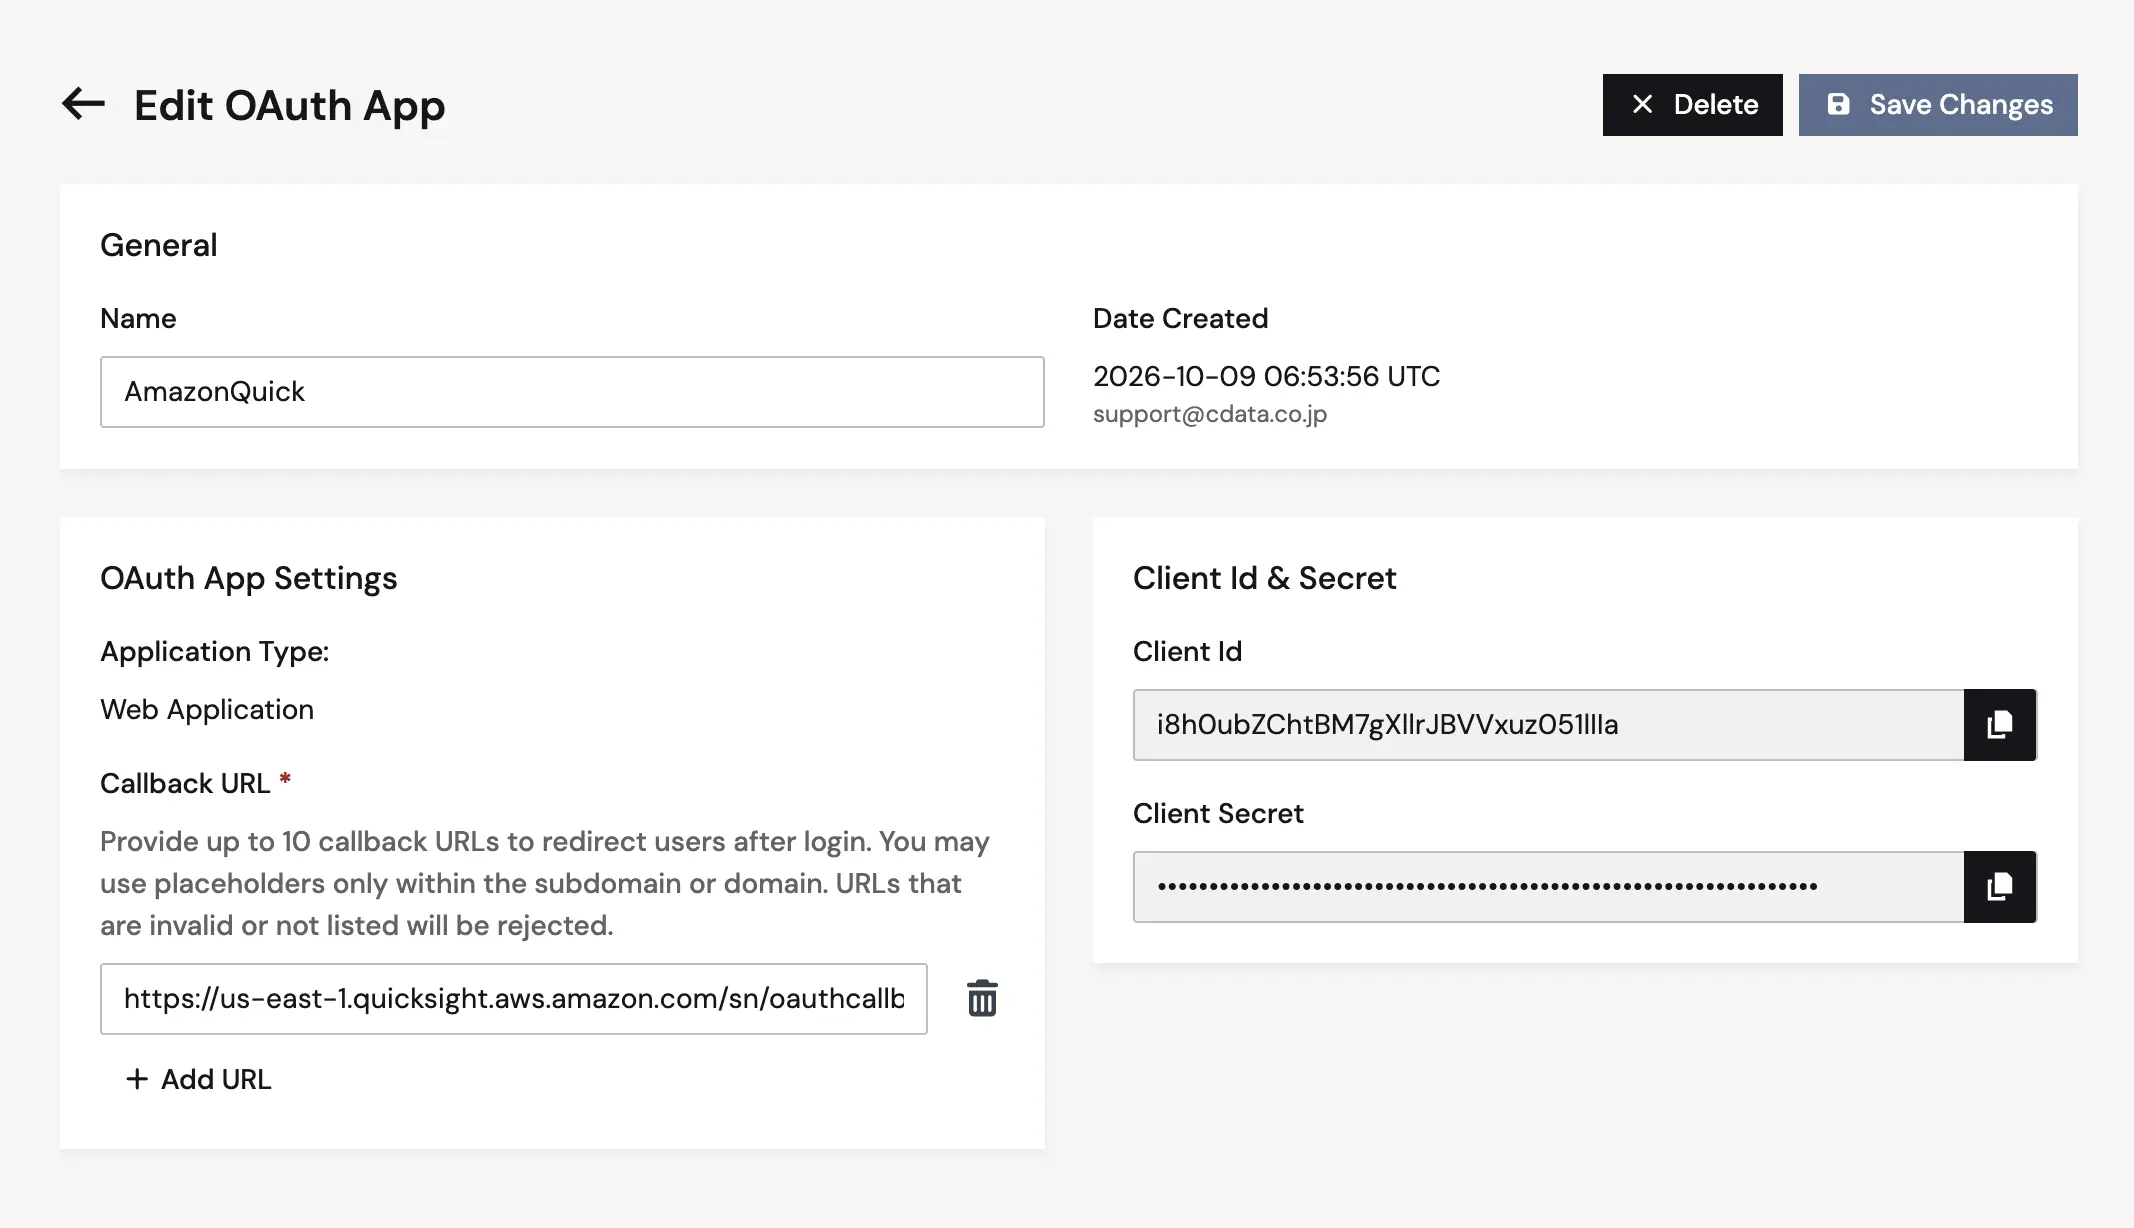The width and height of the screenshot is (2134, 1228).
Task: Click the masked Client Secret field
Action: tap(1548, 887)
